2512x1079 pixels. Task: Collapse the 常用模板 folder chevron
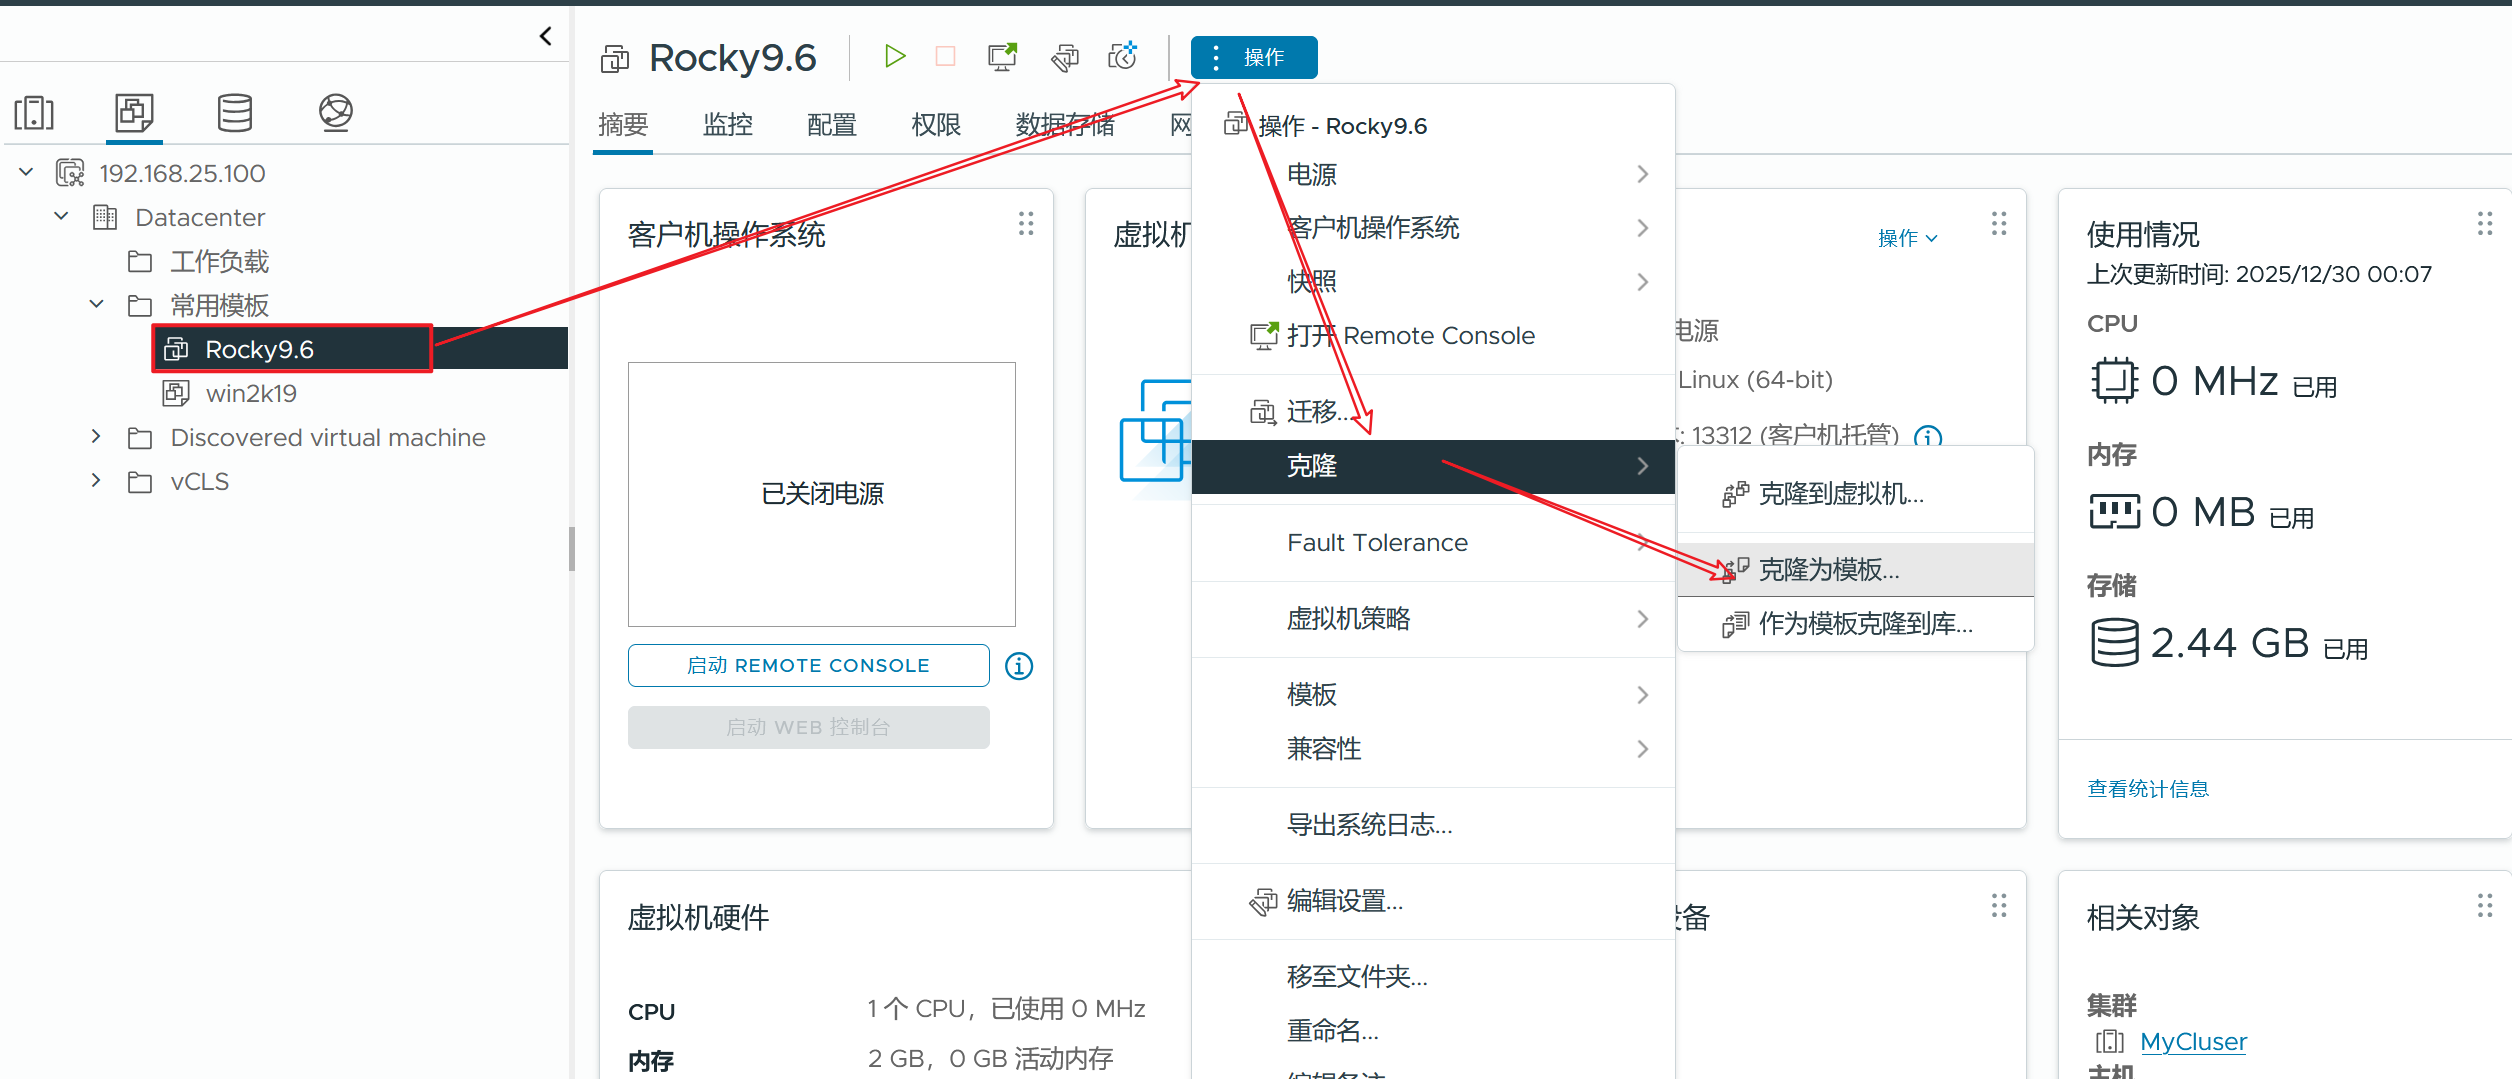(x=97, y=304)
